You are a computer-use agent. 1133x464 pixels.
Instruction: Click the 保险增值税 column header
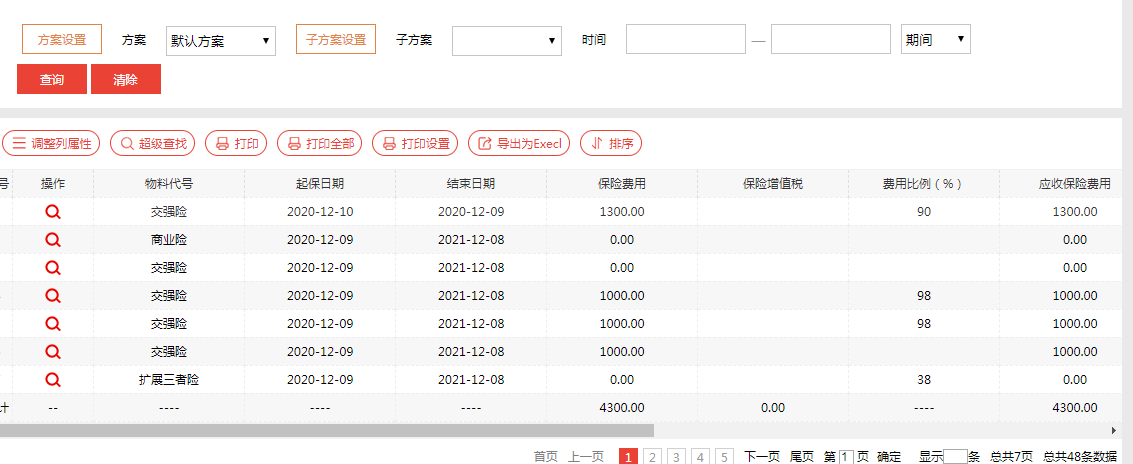coord(773,184)
